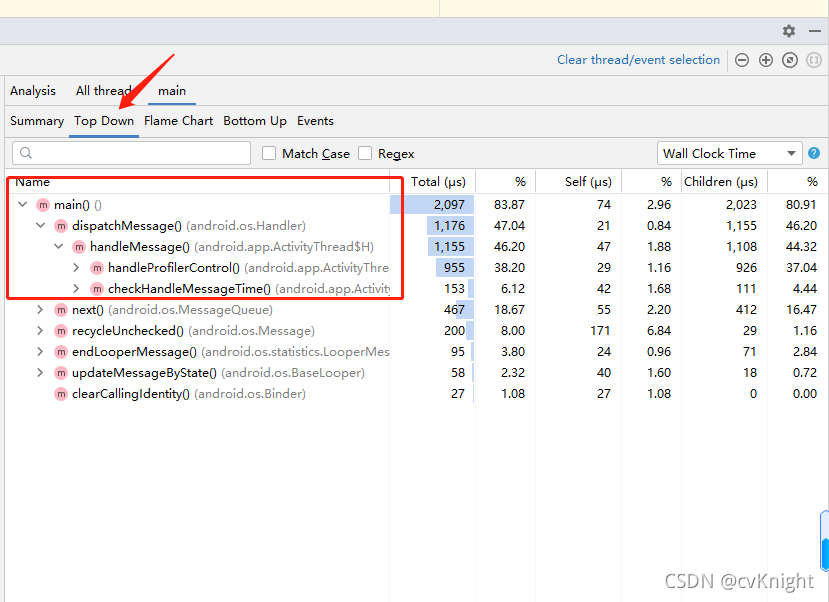The height and width of the screenshot is (602, 829).
Task: Click the reset zoom circle icon
Action: click(790, 60)
